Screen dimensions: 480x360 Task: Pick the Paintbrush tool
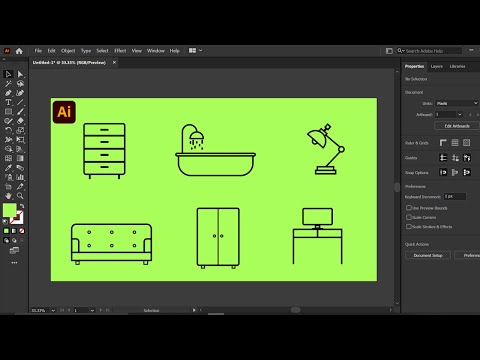[20, 112]
